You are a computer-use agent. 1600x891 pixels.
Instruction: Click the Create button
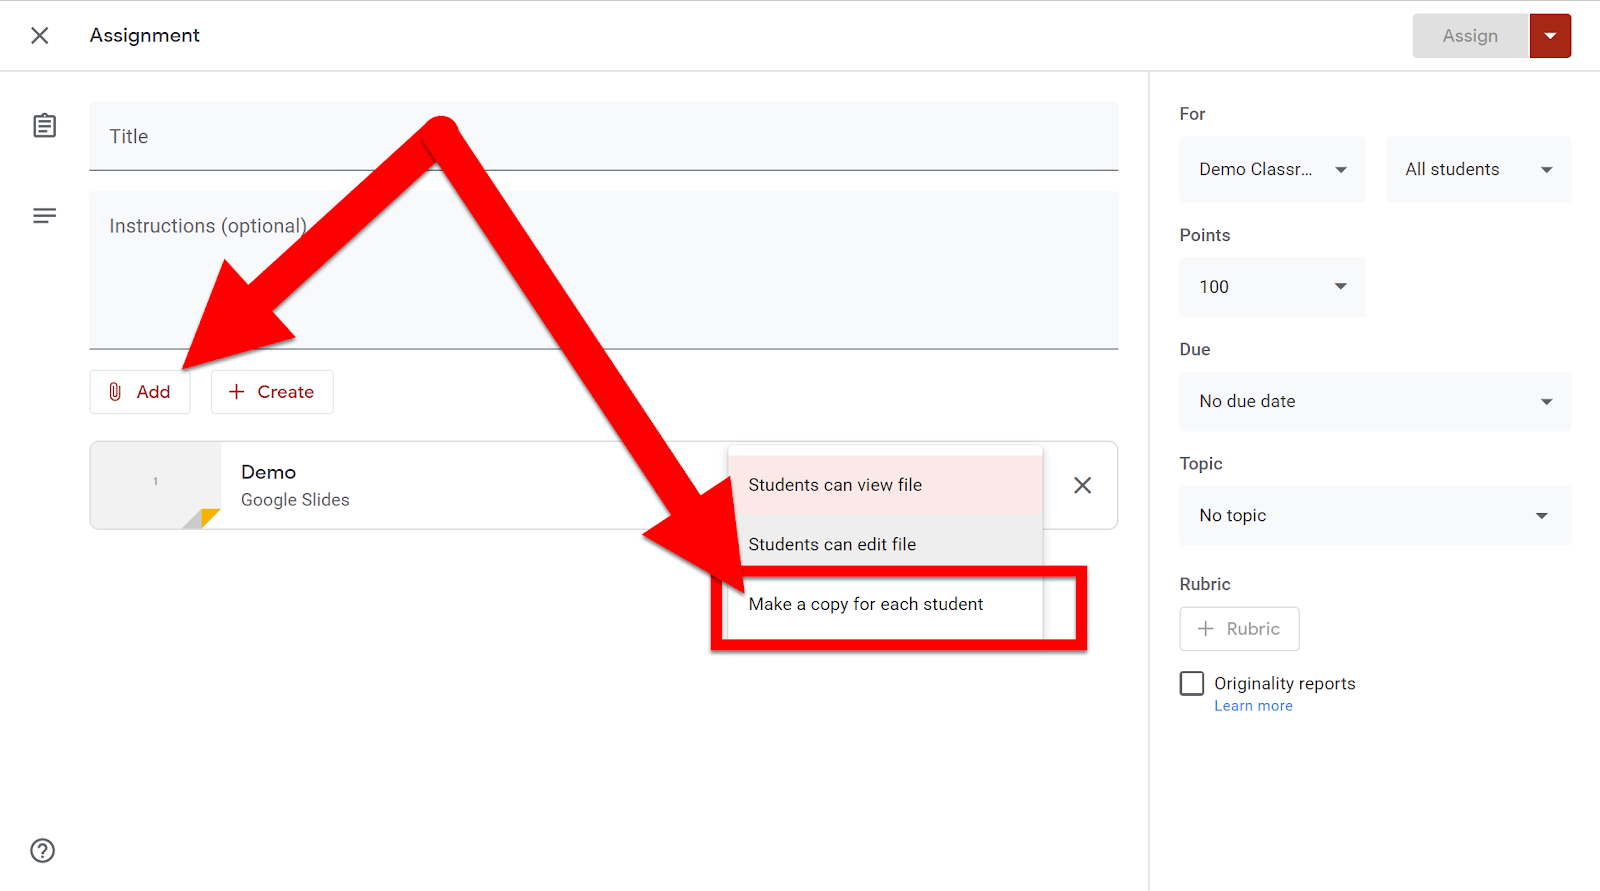pyautogui.click(x=272, y=392)
